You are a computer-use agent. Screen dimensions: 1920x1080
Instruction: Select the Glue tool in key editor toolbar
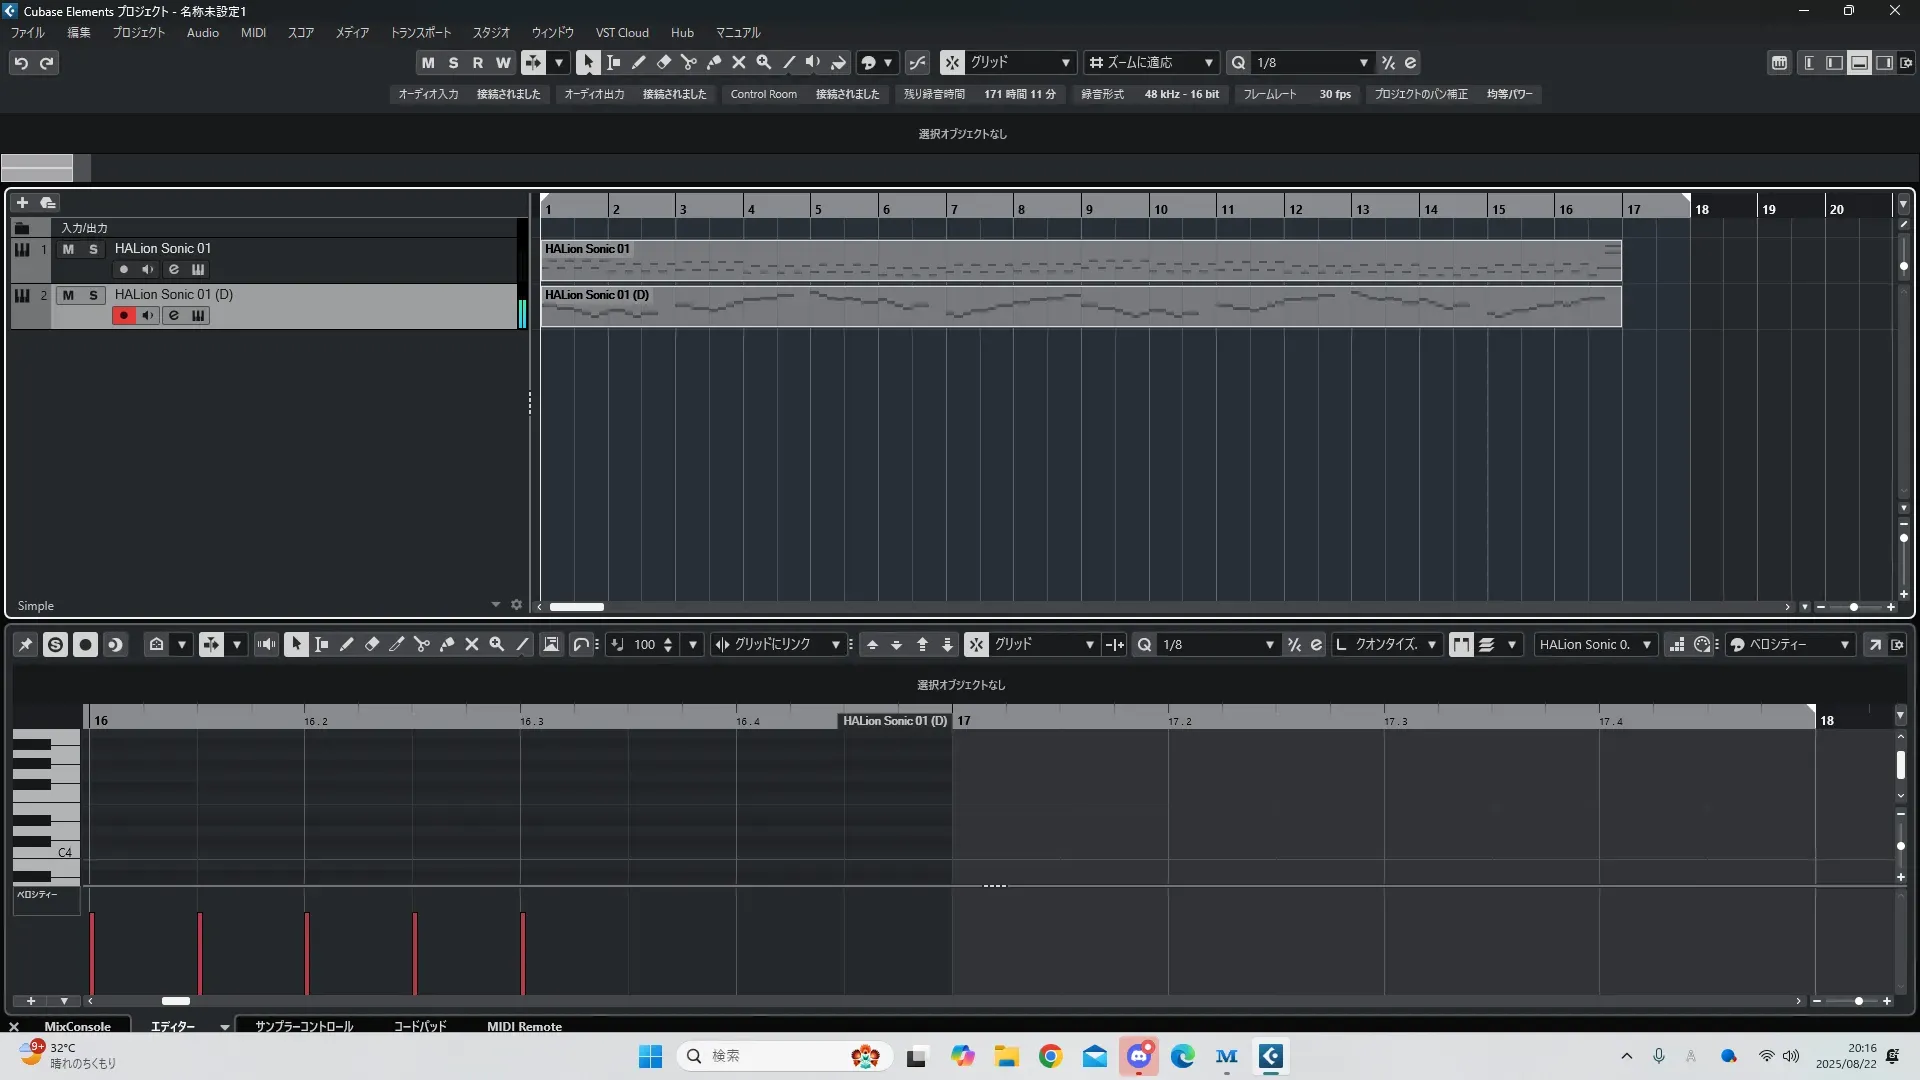click(x=447, y=645)
